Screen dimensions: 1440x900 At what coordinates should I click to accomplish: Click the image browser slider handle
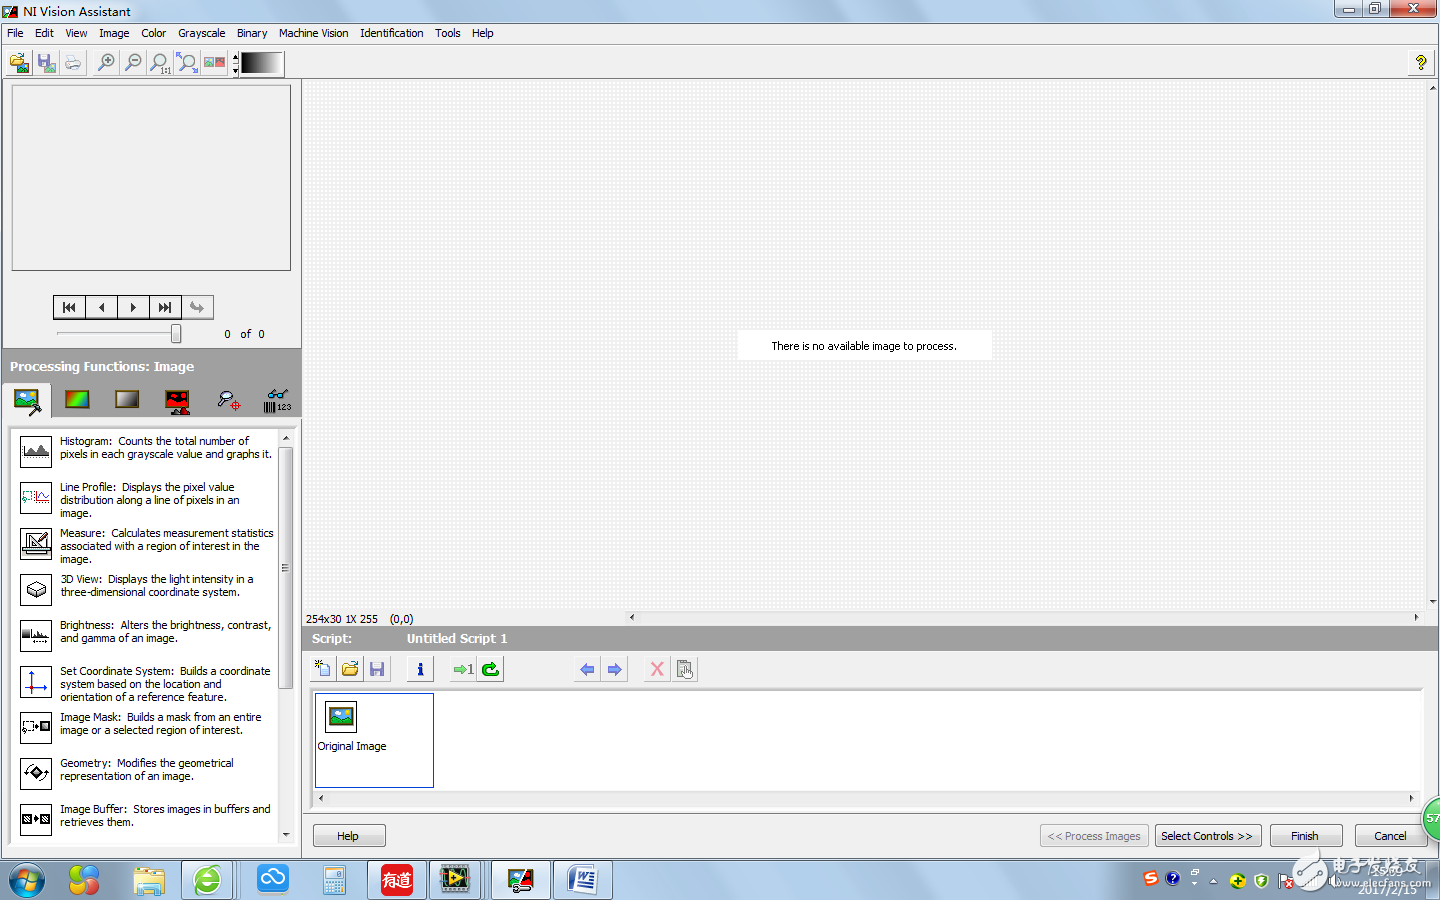[x=176, y=333]
